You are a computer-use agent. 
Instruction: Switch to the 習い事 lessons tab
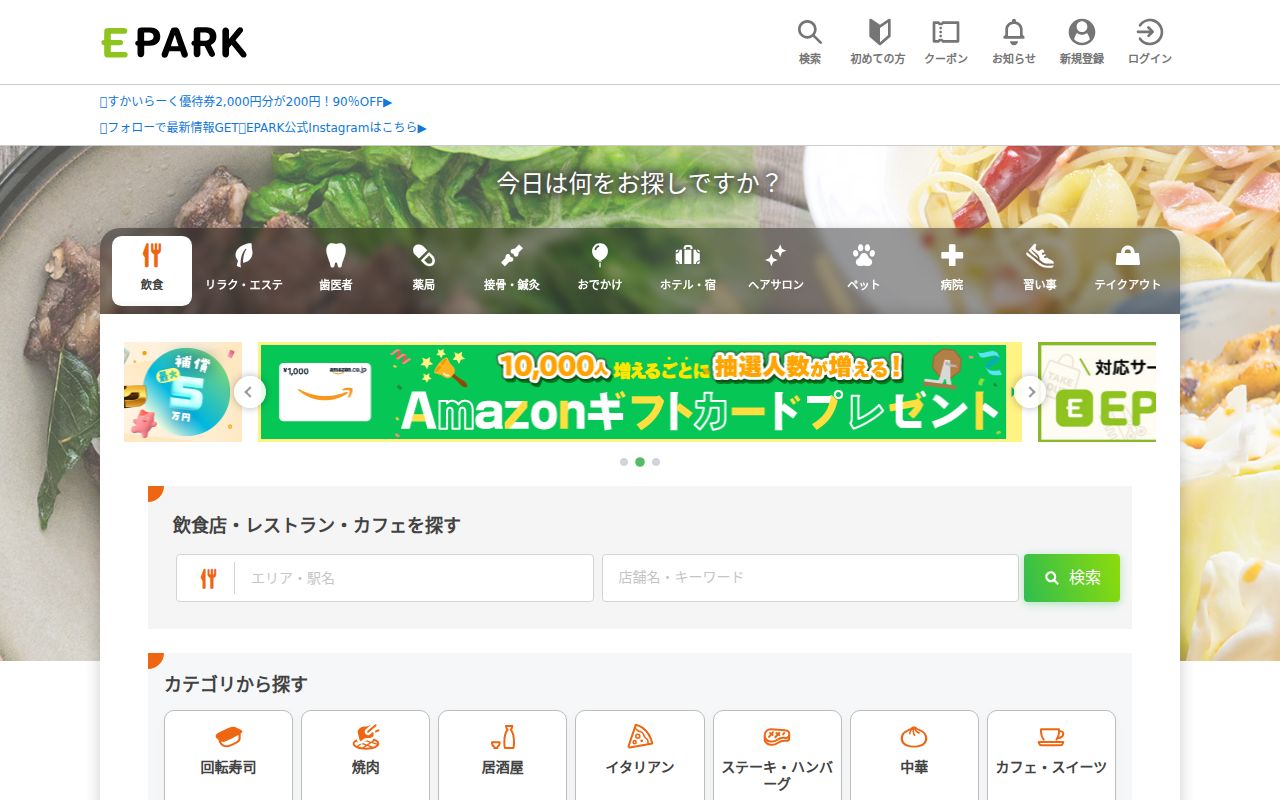coord(1040,270)
